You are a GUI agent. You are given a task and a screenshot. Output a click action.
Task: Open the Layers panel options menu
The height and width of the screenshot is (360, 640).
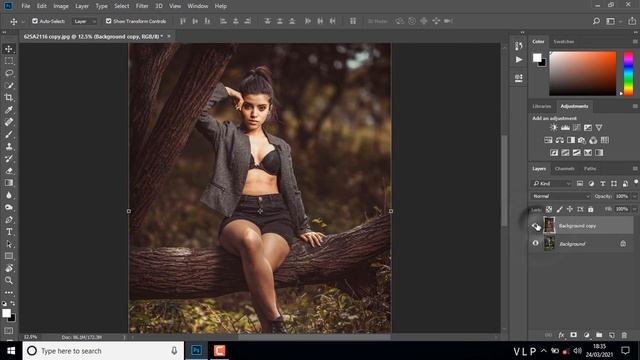pyautogui.click(x=635, y=169)
